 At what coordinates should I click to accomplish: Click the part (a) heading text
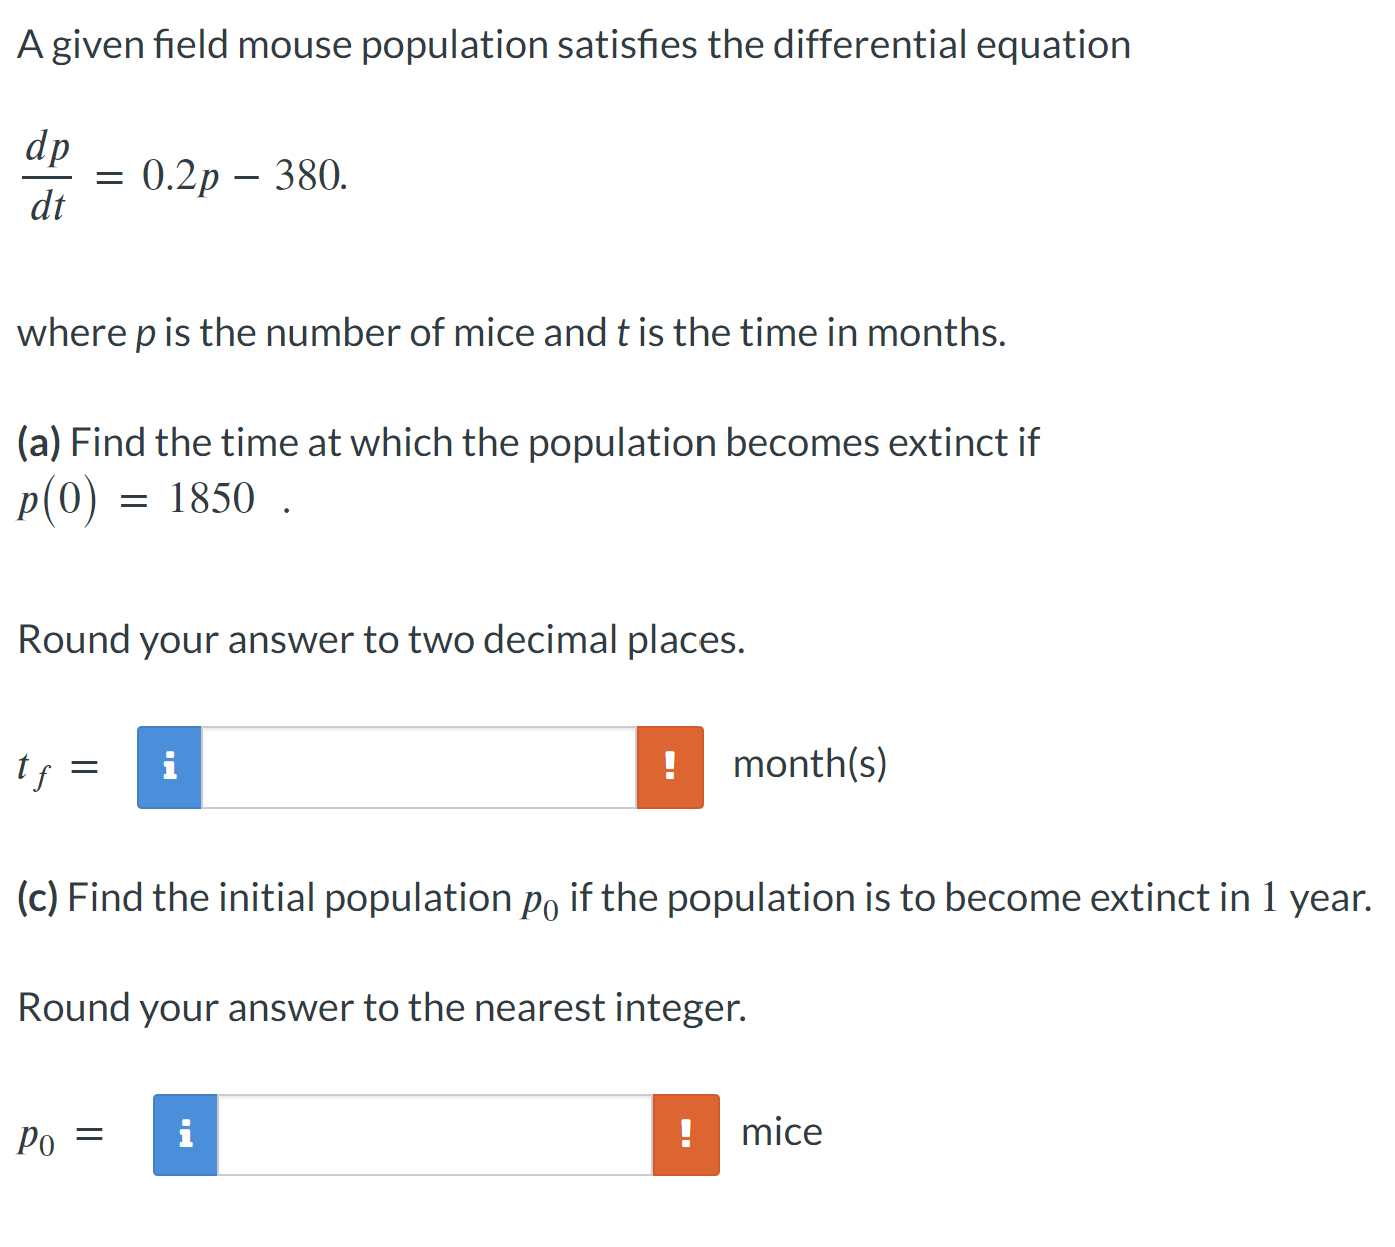pyautogui.click(x=528, y=442)
